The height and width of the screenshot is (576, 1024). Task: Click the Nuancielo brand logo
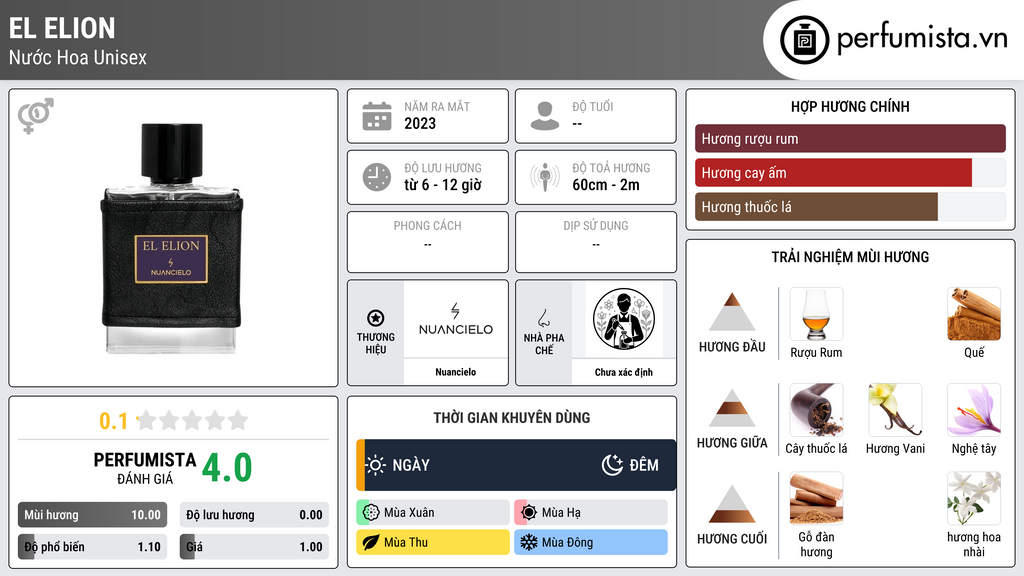[x=456, y=320]
